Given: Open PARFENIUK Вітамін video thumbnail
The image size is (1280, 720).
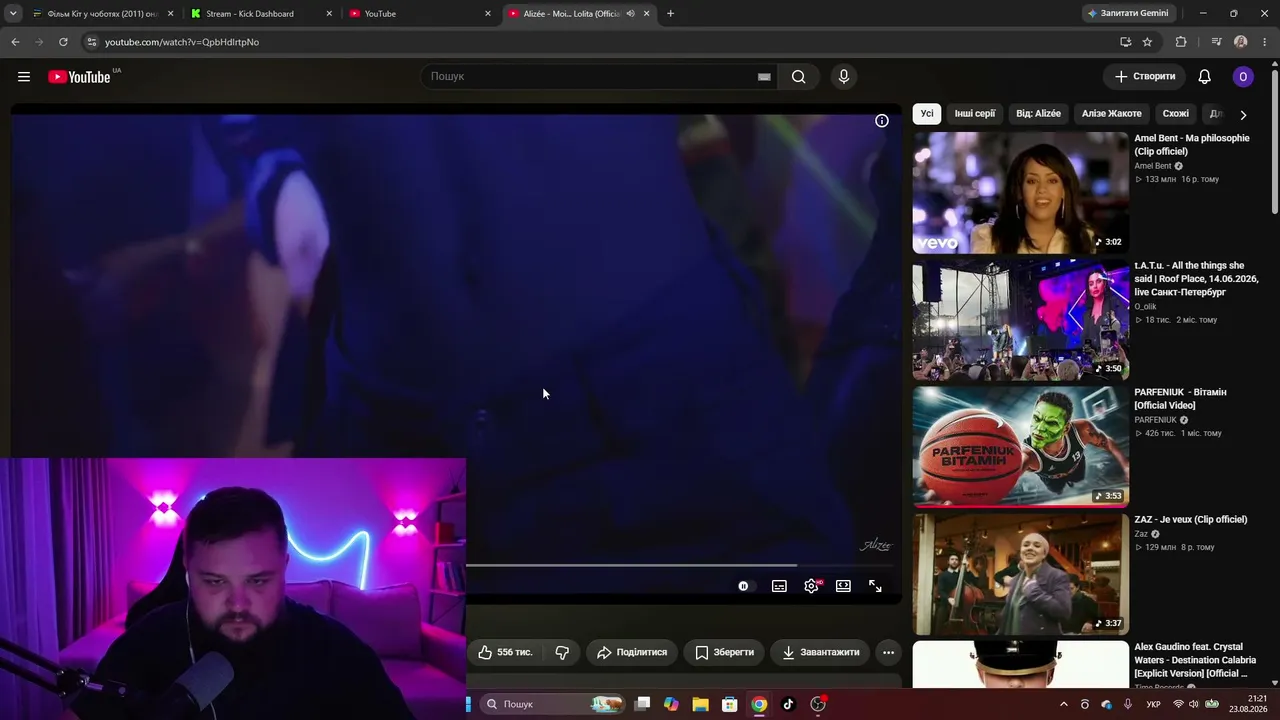Looking at the screenshot, I should click(x=1020, y=447).
